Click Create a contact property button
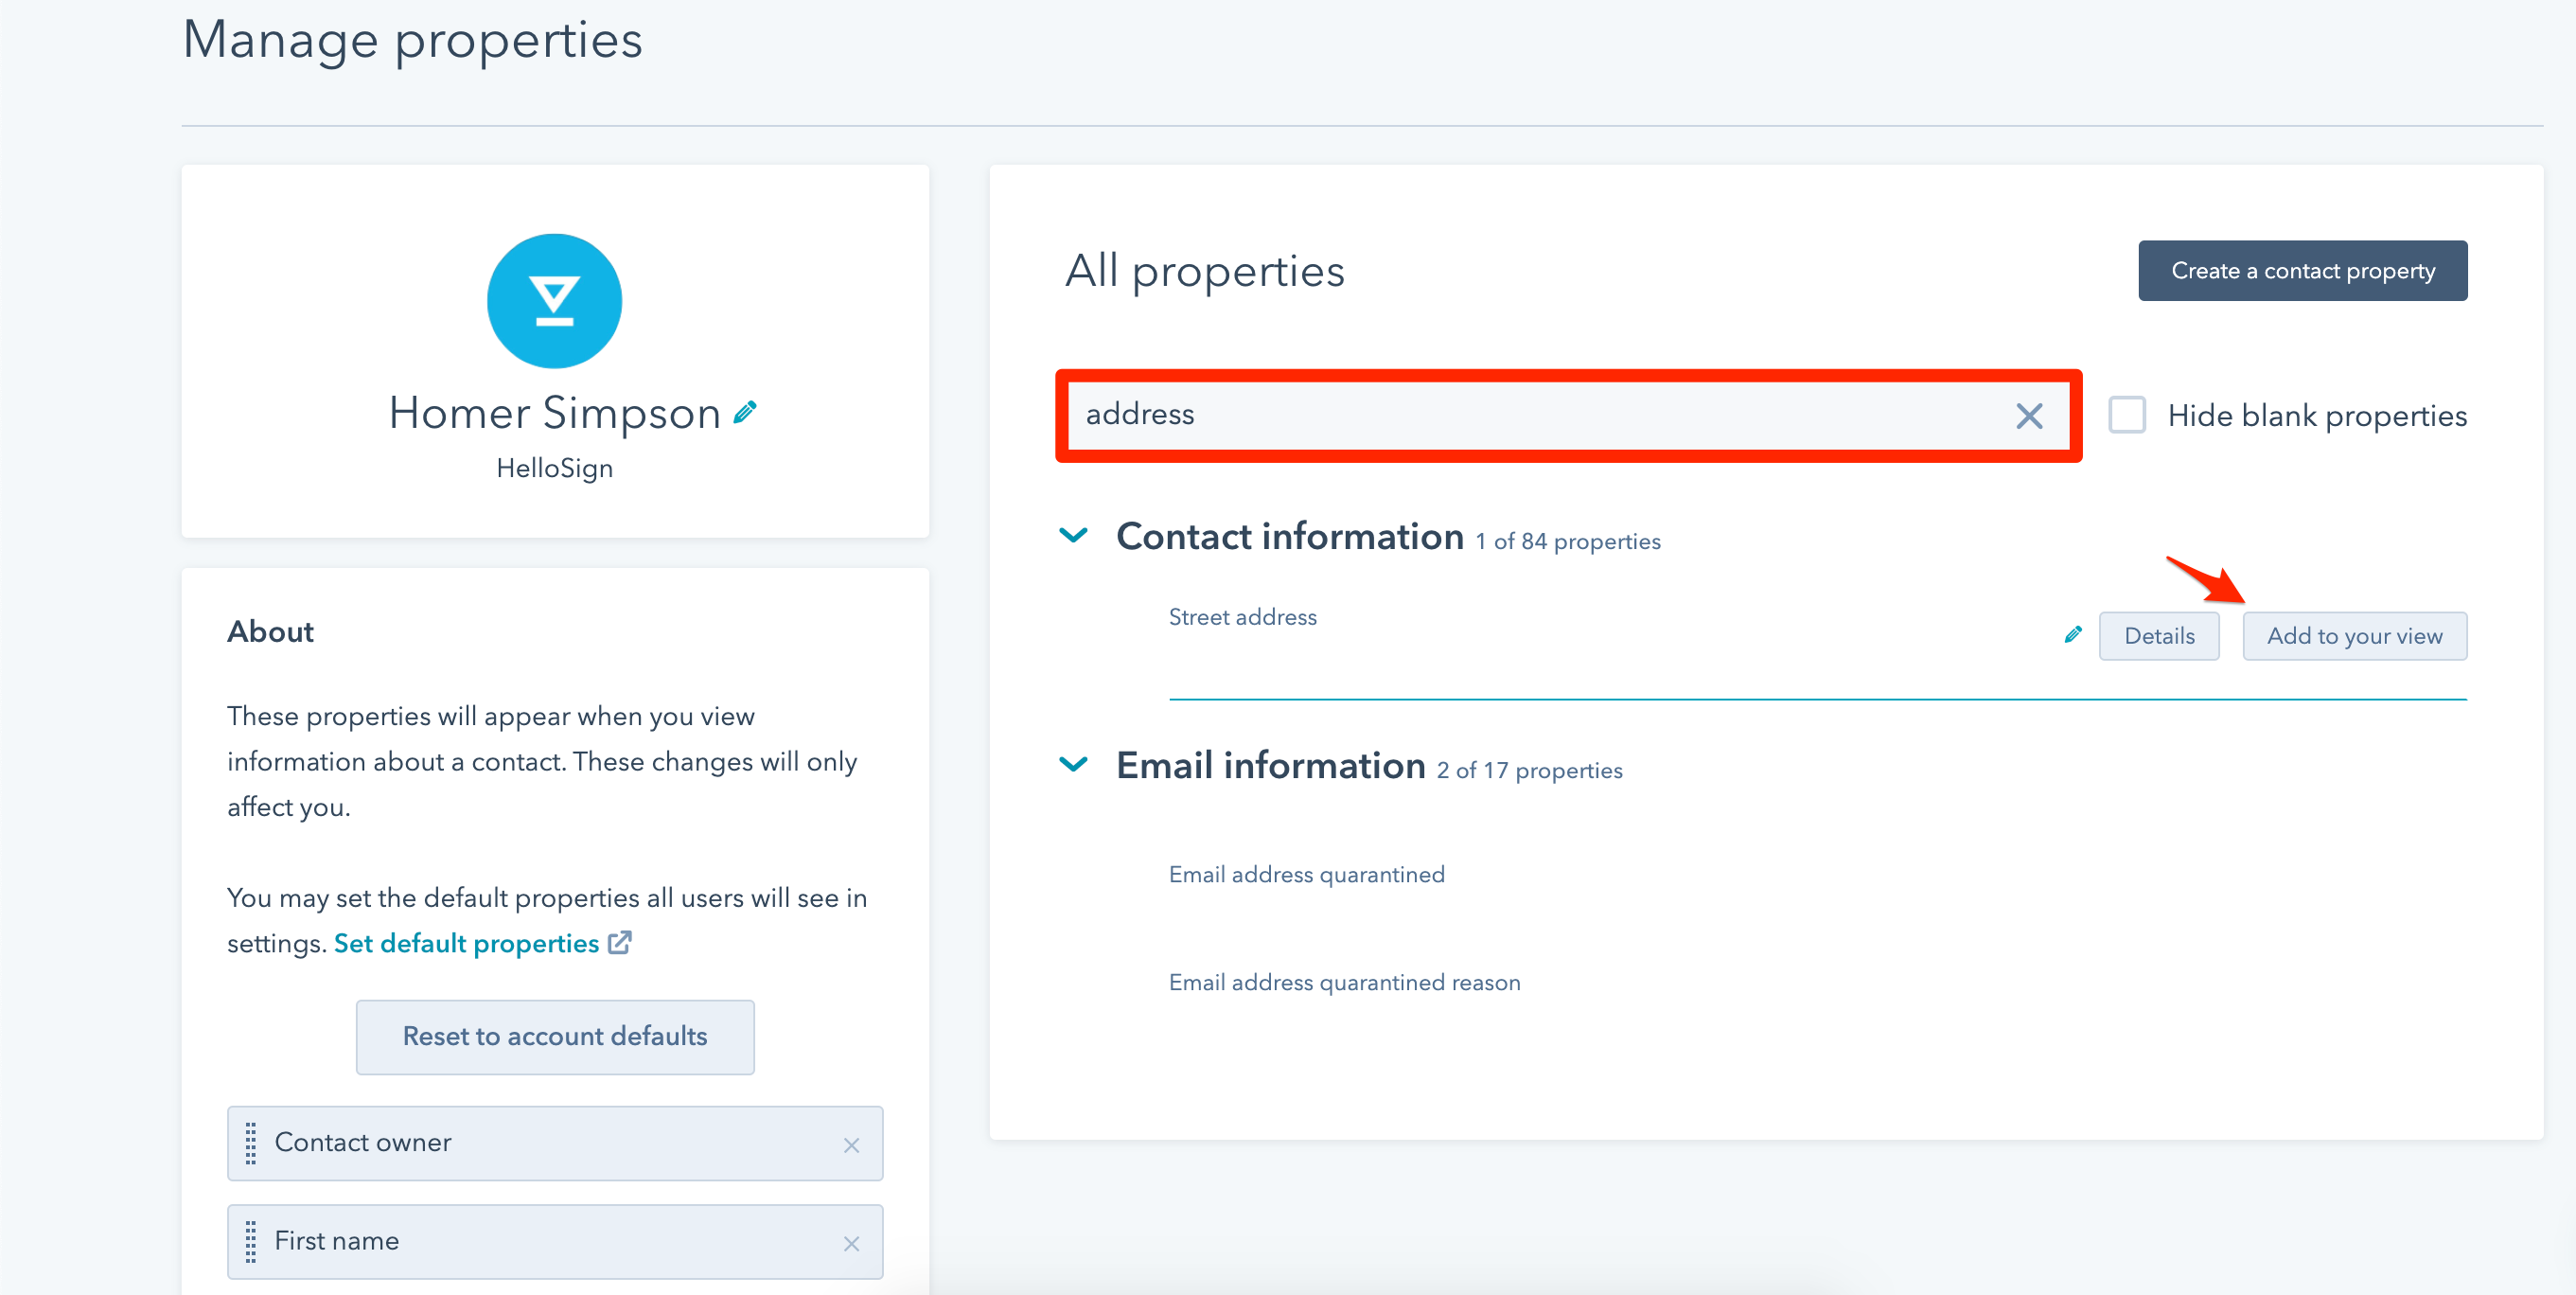2576x1295 pixels. point(2302,271)
